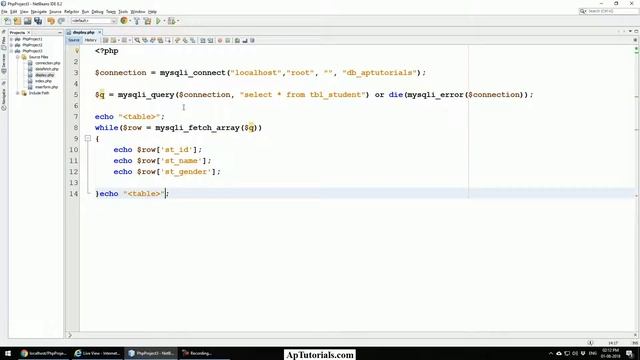Switch to the Source view button
Viewport: 640px width, 360px height.
coord(74,40)
